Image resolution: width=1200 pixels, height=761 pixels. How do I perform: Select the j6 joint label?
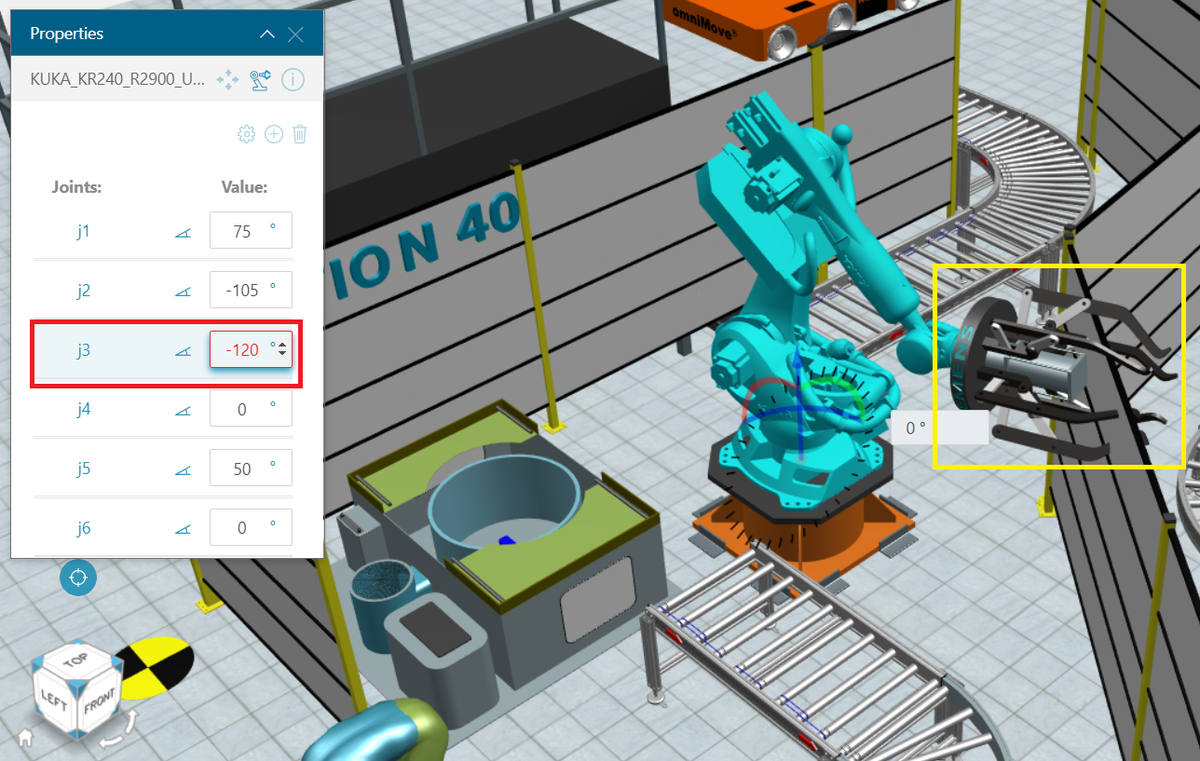tap(84, 527)
